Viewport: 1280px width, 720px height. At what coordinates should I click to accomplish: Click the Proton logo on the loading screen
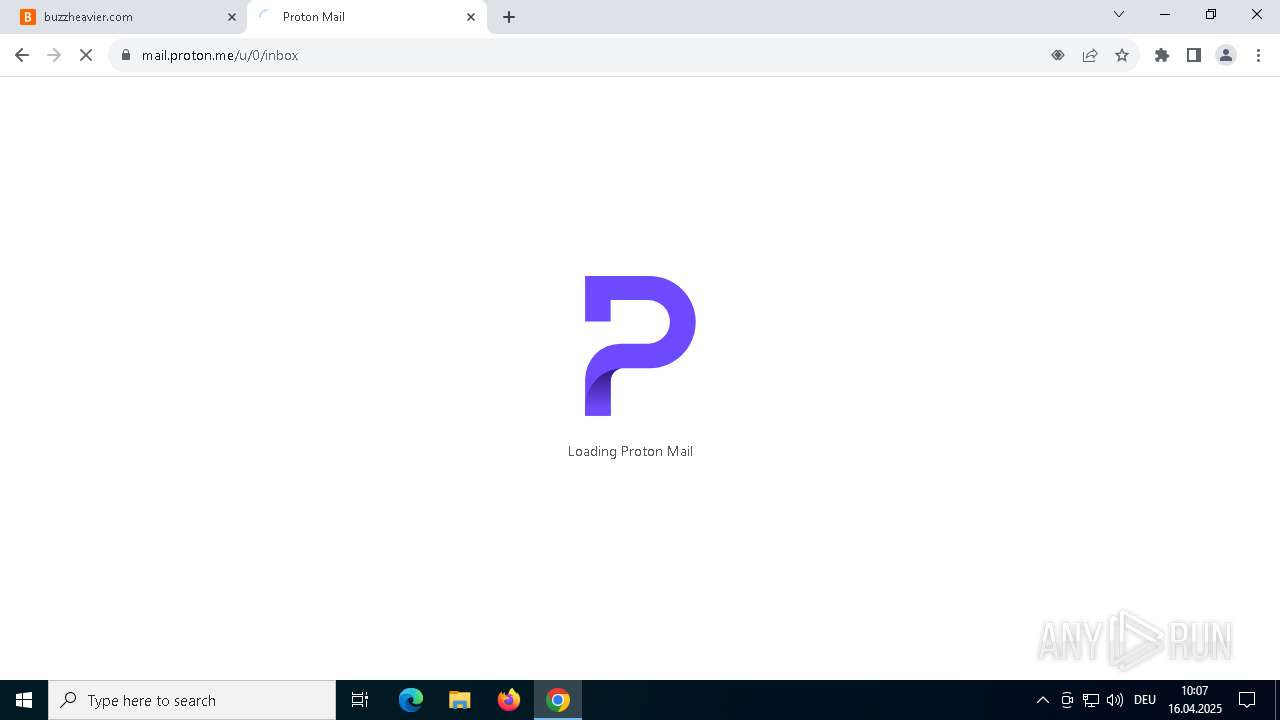[x=640, y=346]
